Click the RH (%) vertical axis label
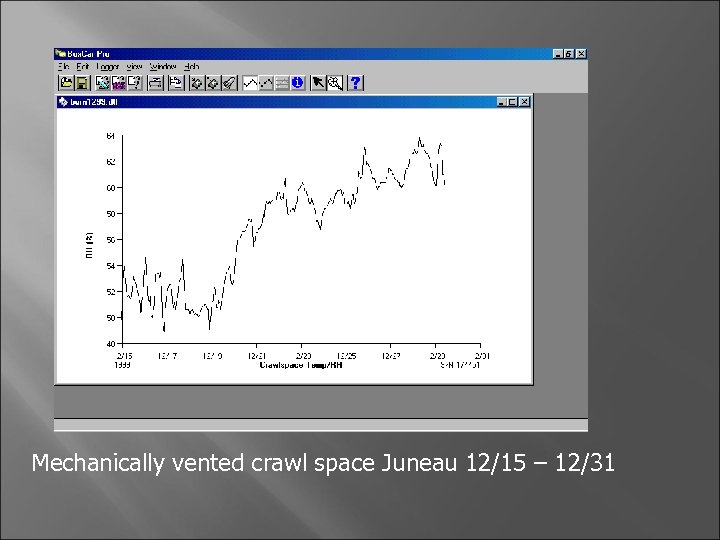 (89, 245)
